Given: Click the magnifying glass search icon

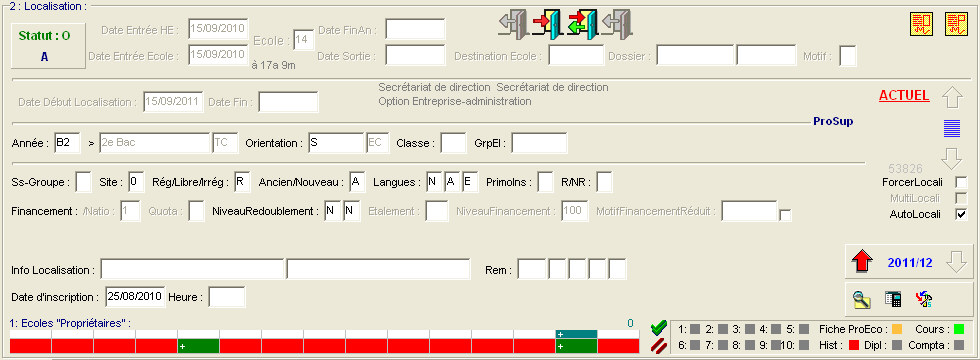Looking at the screenshot, I should point(862,299).
